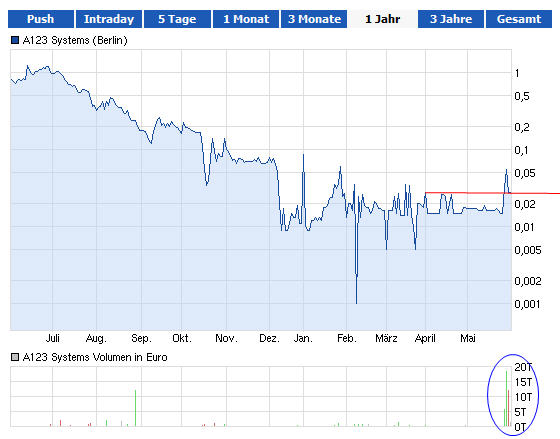This screenshot has width=560, height=439.
Task: Show the 1 Monat chart
Action: pos(246,19)
